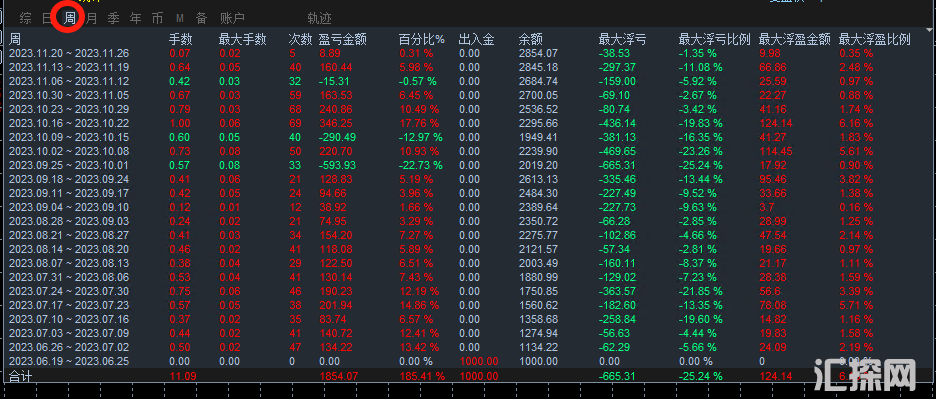This screenshot has width=936, height=399.
Task: Select the 季 quarterly tab
Action: pyautogui.click(x=113, y=19)
